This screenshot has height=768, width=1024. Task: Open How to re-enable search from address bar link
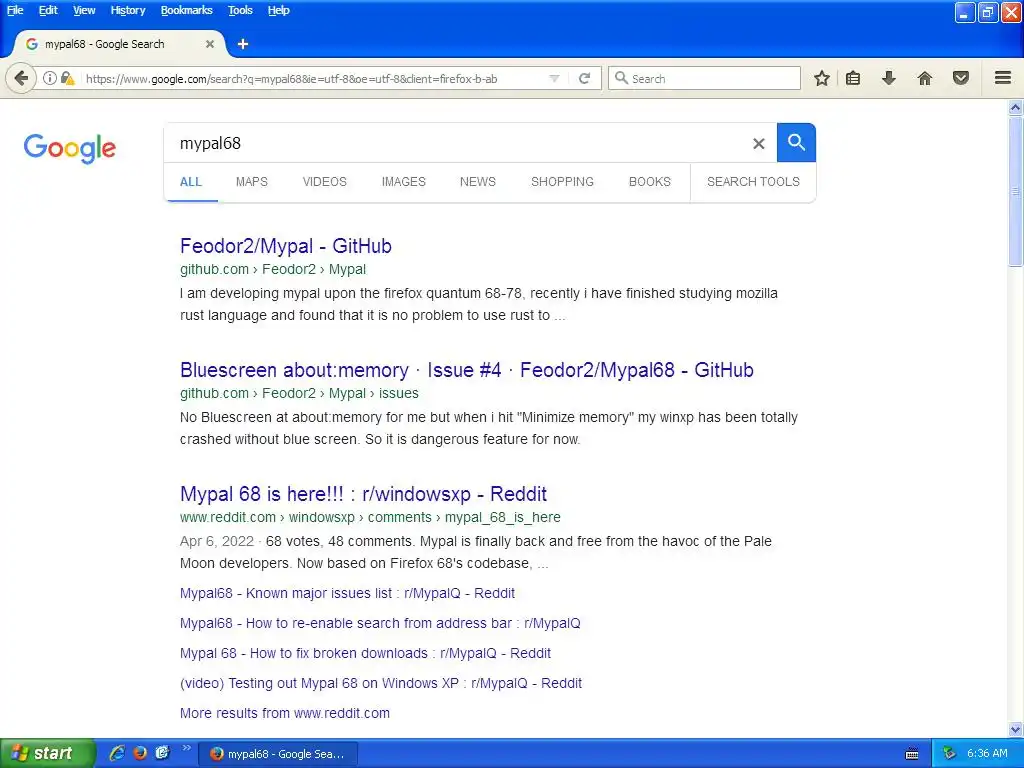click(380, 623)
